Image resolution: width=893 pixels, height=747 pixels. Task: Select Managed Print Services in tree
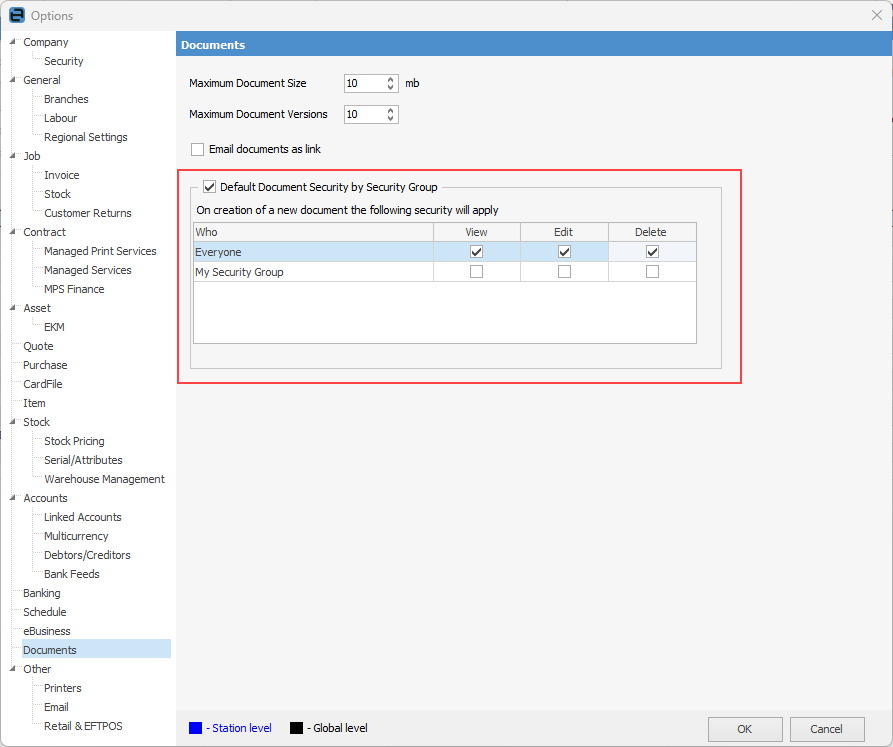click(x=100, y=251)
